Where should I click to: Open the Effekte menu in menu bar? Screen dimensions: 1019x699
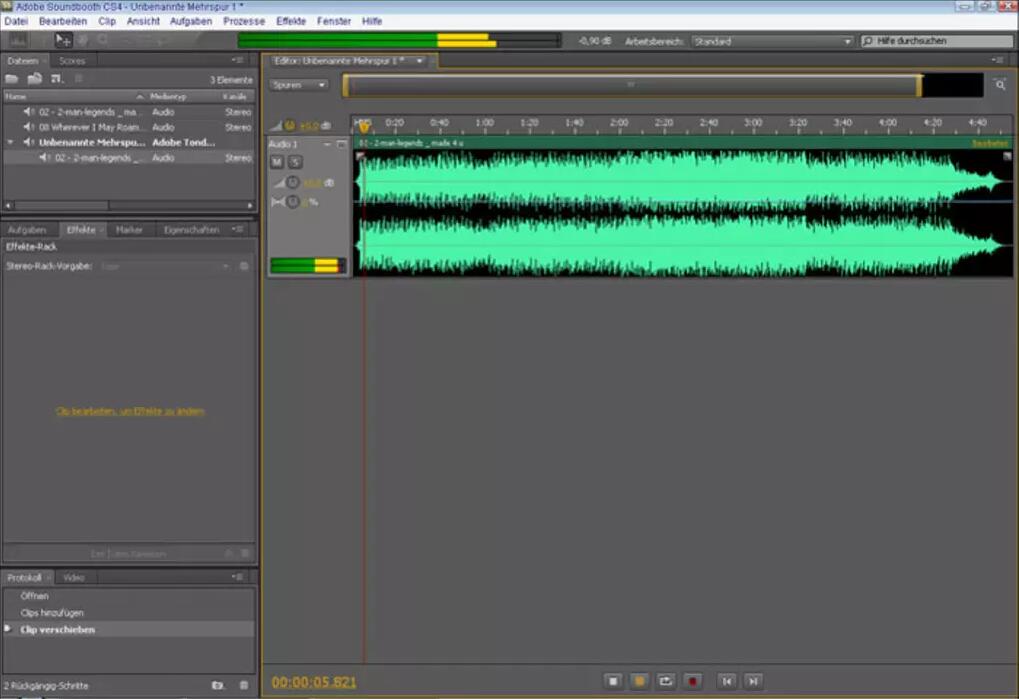coord(291,21)
